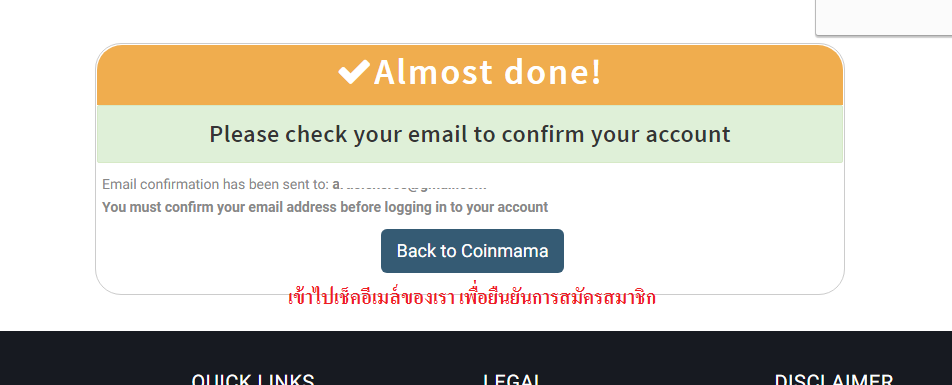952x385 pixels.
Task: Open the QUICK LINKS footer heading
Action: pos(253,379)
